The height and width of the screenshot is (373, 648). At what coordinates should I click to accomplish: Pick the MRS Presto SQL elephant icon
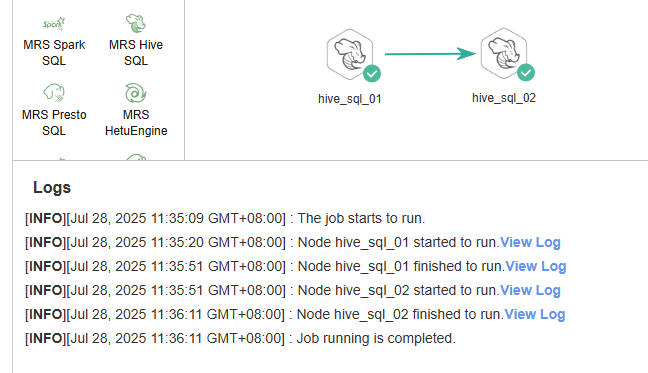(x=54, y=93)
